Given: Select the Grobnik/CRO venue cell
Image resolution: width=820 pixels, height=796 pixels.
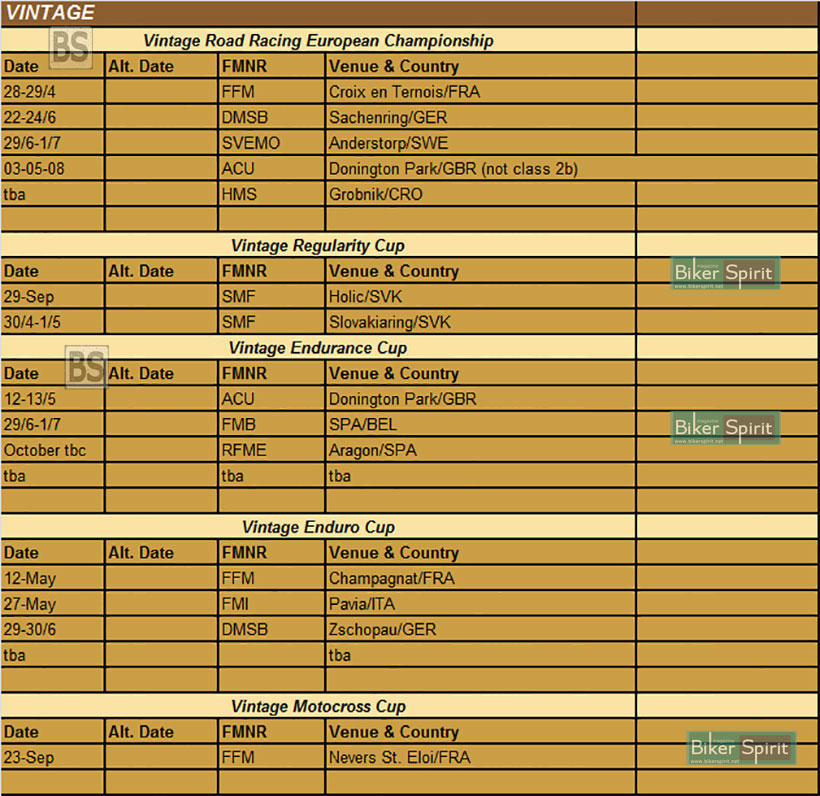Looking at the screenshot, I should tap(375, 194).
